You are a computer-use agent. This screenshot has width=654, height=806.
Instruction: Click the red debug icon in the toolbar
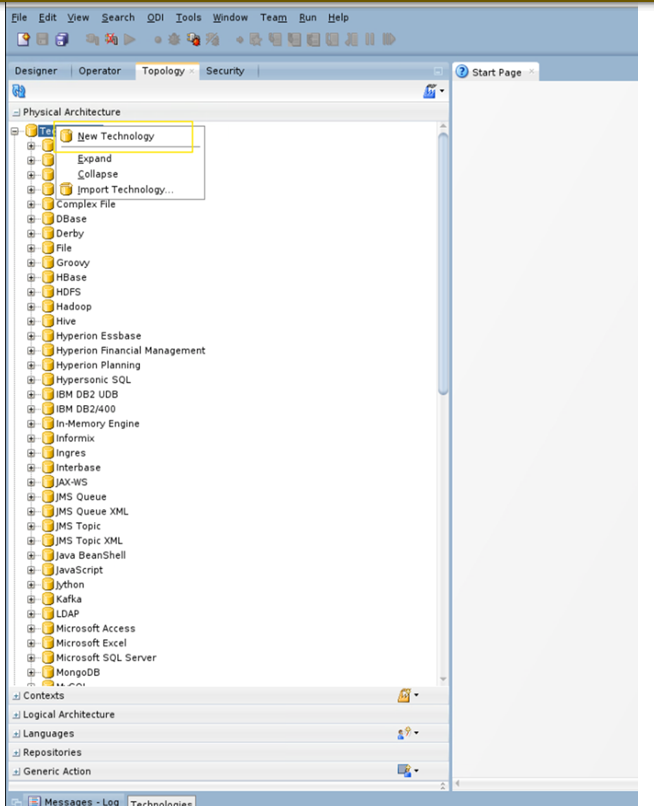pos(193,39)
